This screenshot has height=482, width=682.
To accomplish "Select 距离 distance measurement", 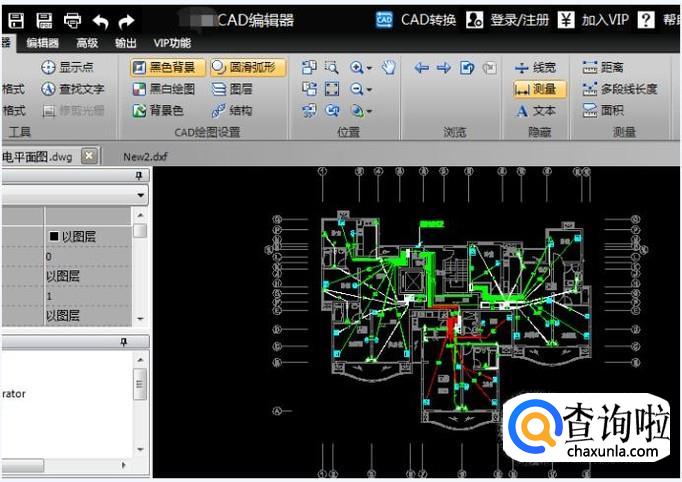I will (603, 67).
